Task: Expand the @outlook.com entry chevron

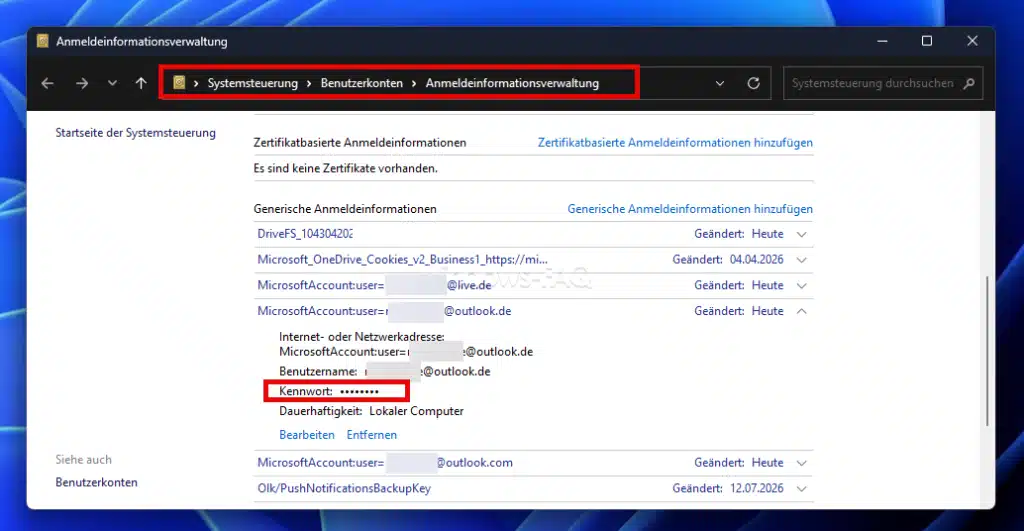Action: [x=801, y=463]
